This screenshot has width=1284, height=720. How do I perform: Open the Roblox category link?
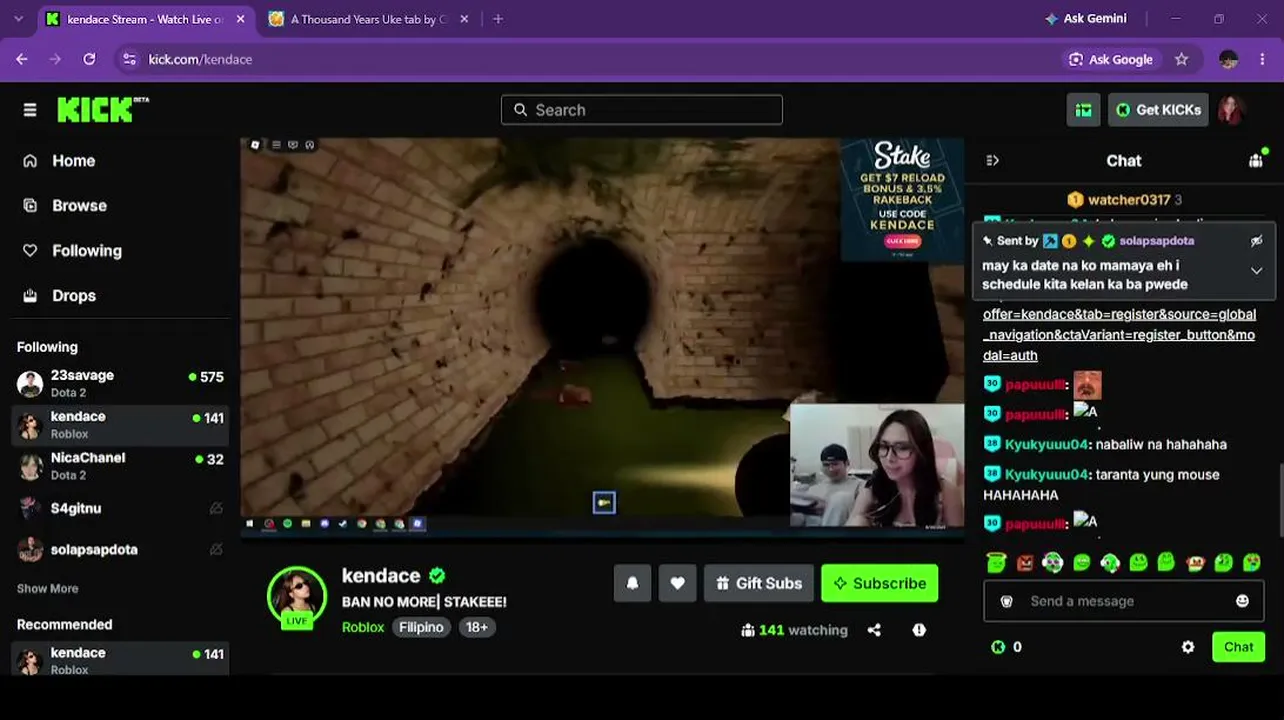pyautogui.click(x=363, y=627)
